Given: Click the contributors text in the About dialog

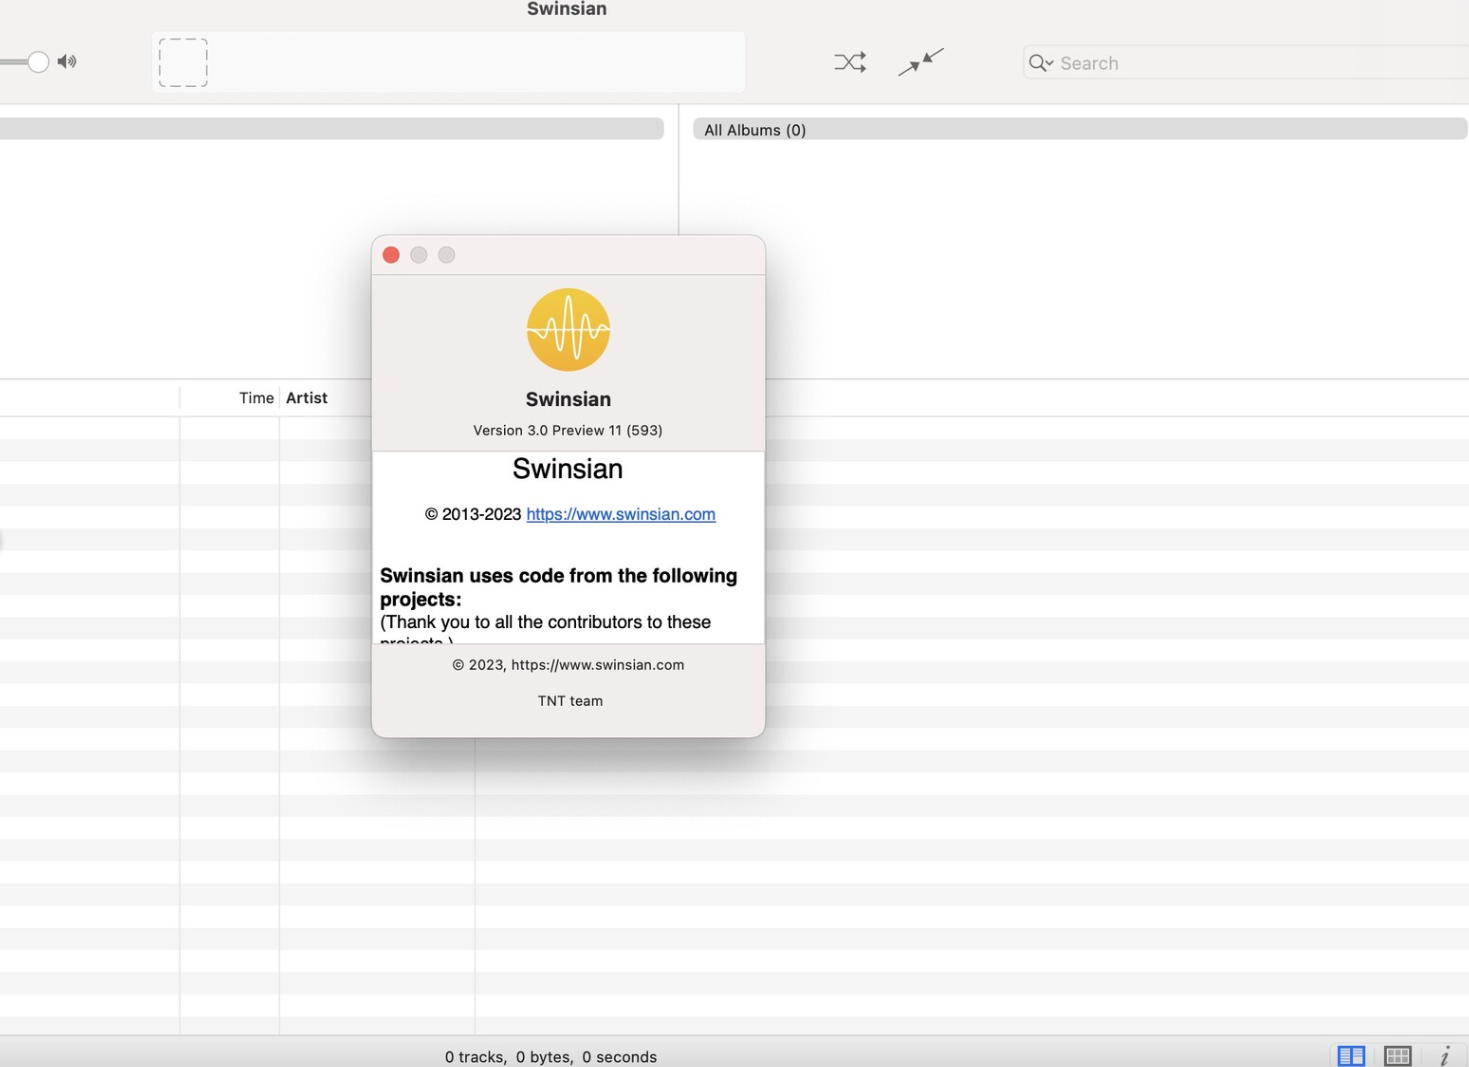Looking at the screenshot, I should [545, 621].
